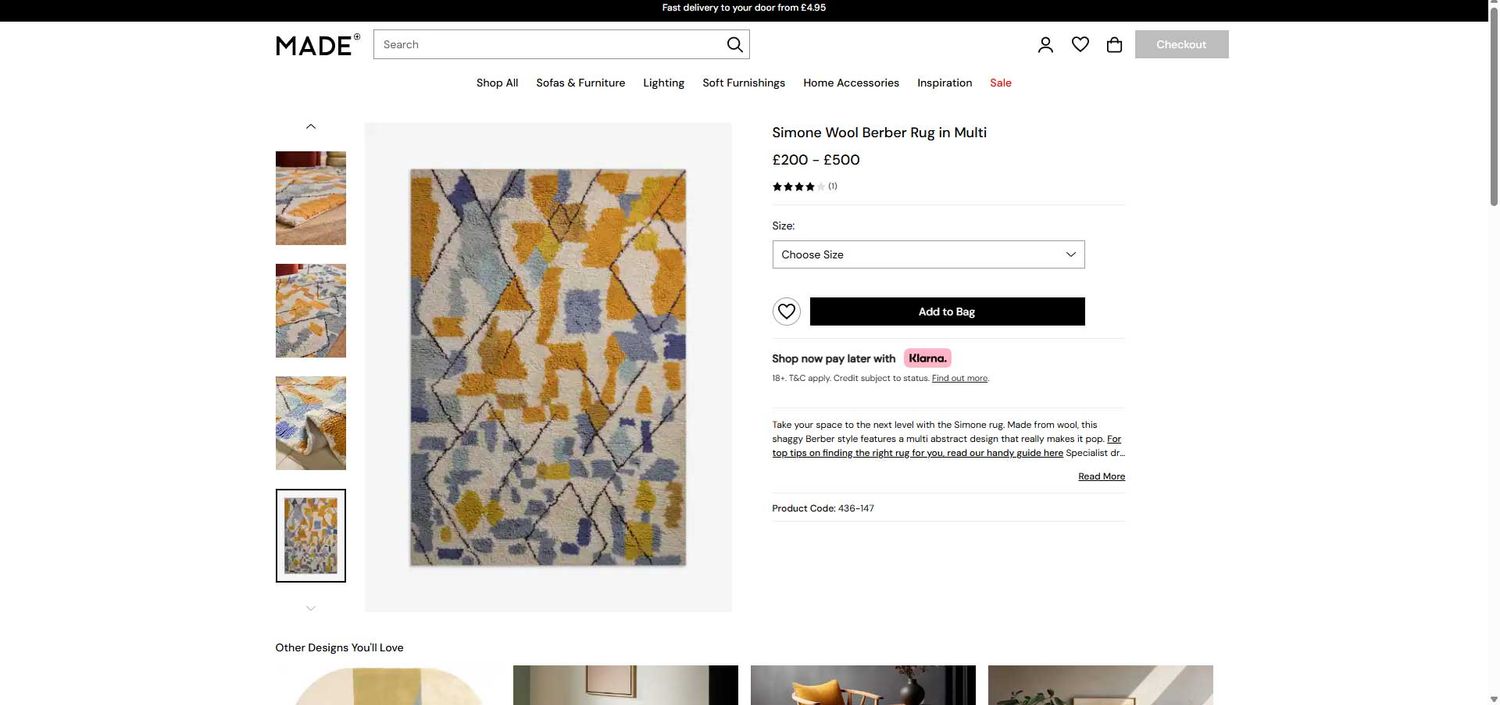Image resolution: width=1500 pixels, height=705 pixels.
Task: Open the wishlist heart in header
Action: pyautogui.click(x=1080, y=44)
